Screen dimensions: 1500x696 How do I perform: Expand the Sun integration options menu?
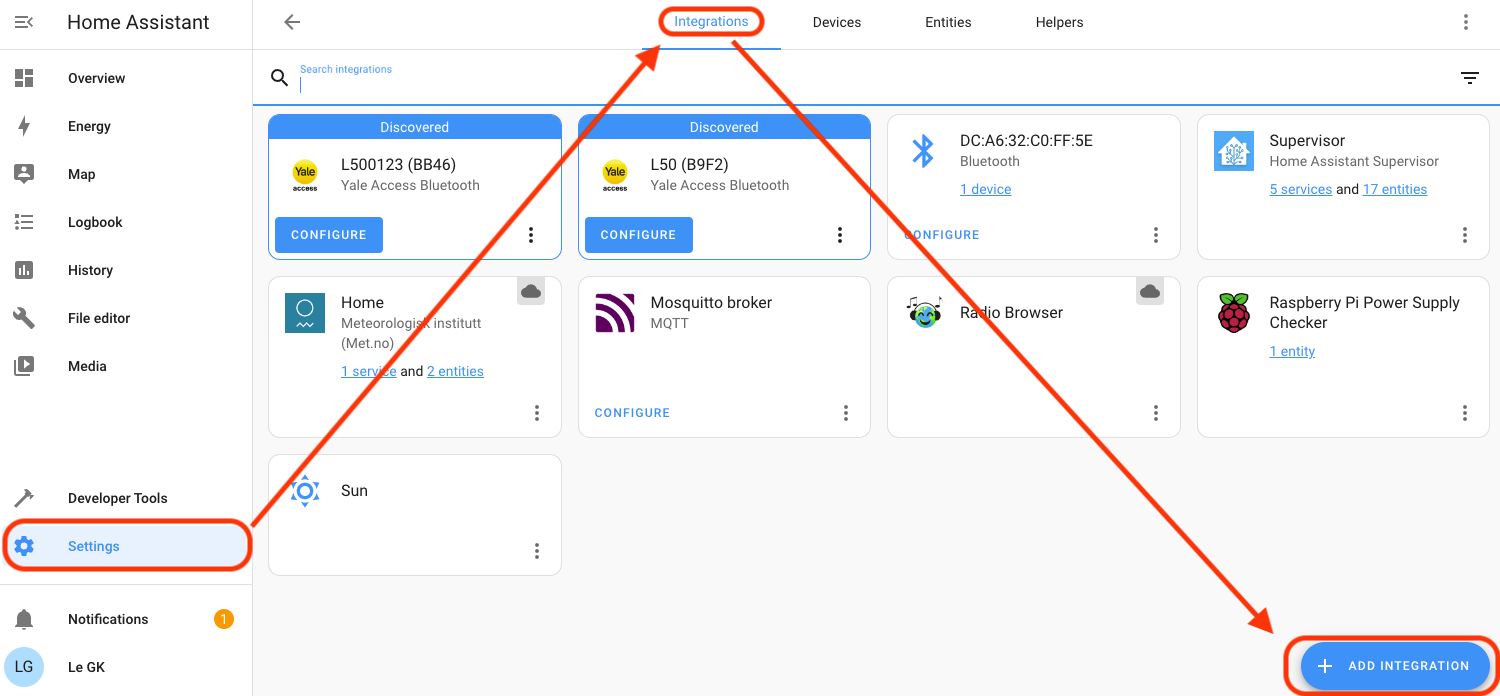tap(537, 551)
